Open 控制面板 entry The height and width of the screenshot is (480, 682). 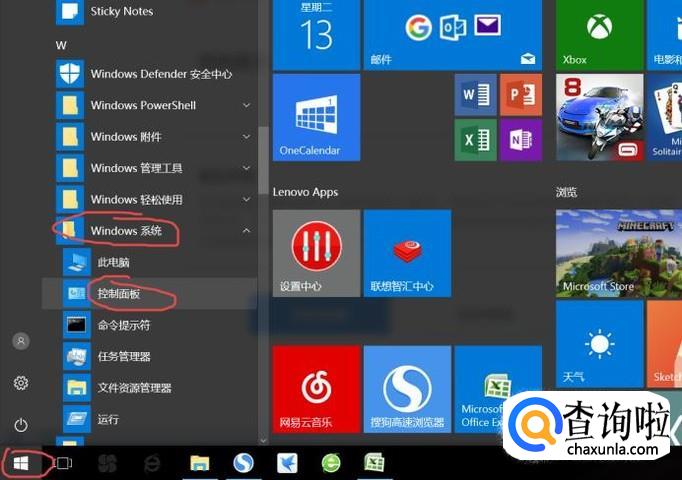149,293
